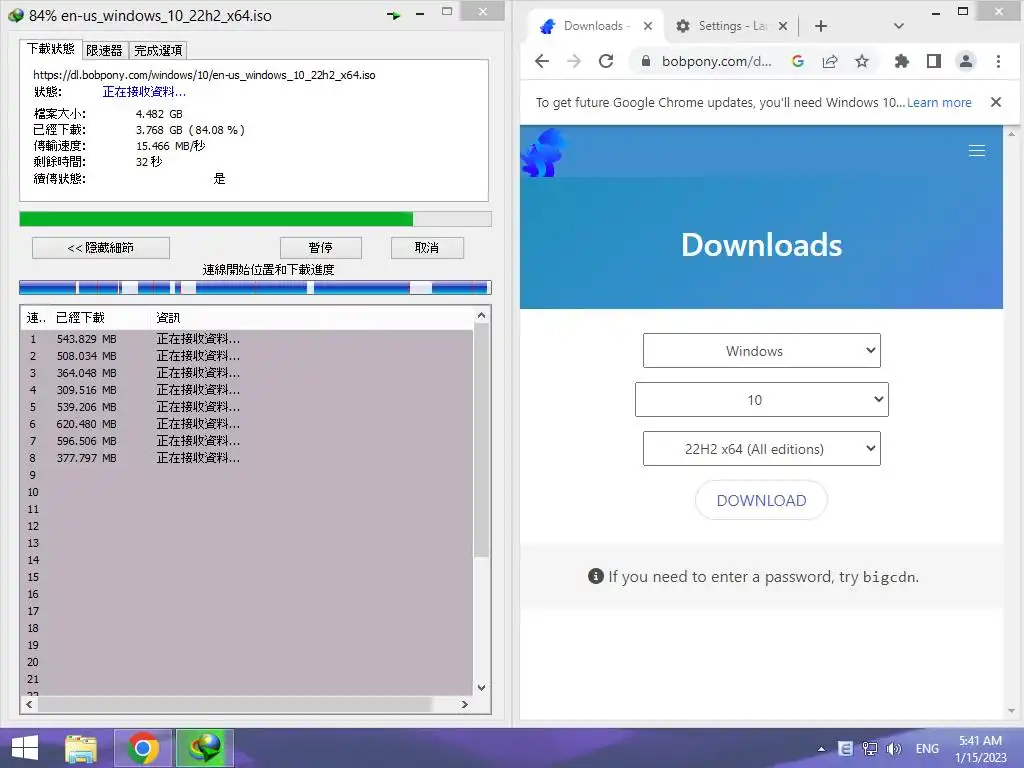Click the green download progress bar

255,219
